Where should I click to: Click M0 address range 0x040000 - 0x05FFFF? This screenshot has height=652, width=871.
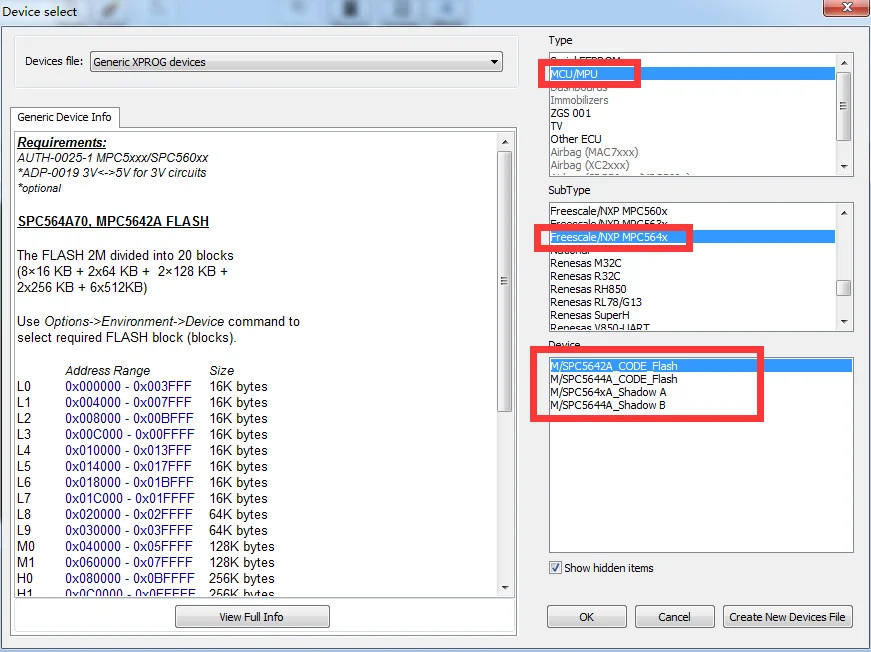129,546
